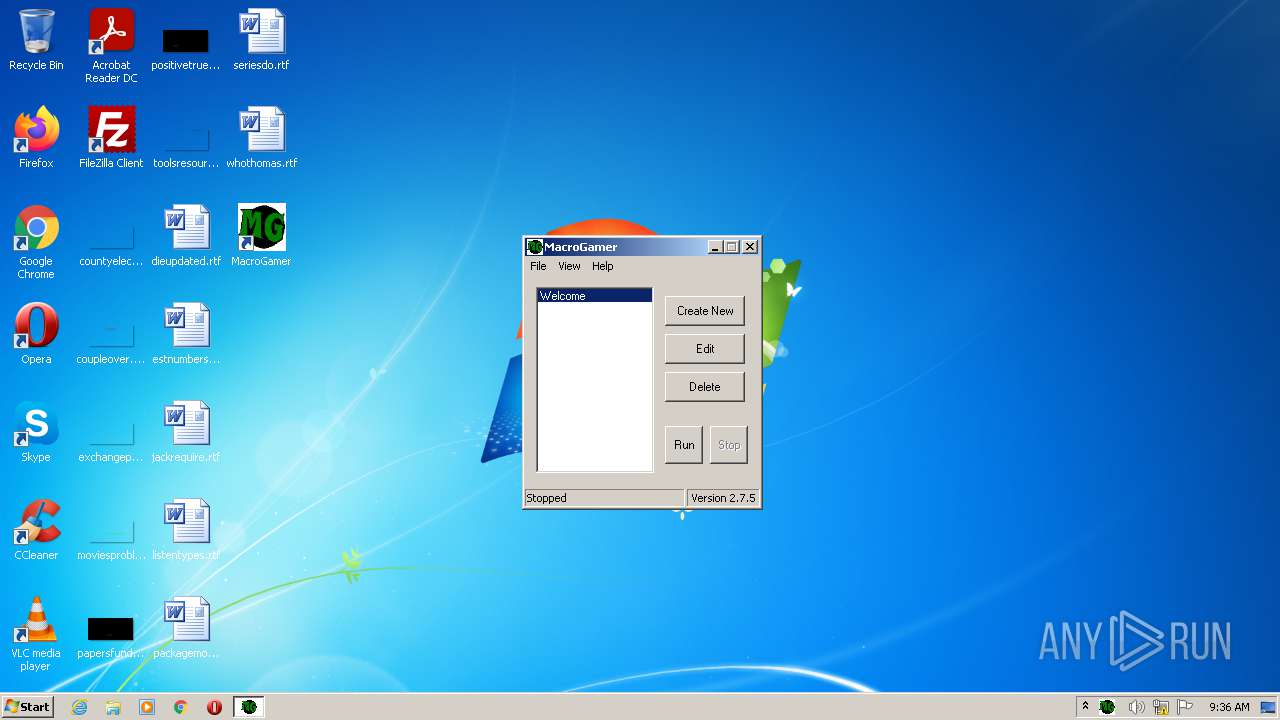Viewport: 1280px width, 720px height.
Task: Close the MacroGamer window
Action: (750, 247)
